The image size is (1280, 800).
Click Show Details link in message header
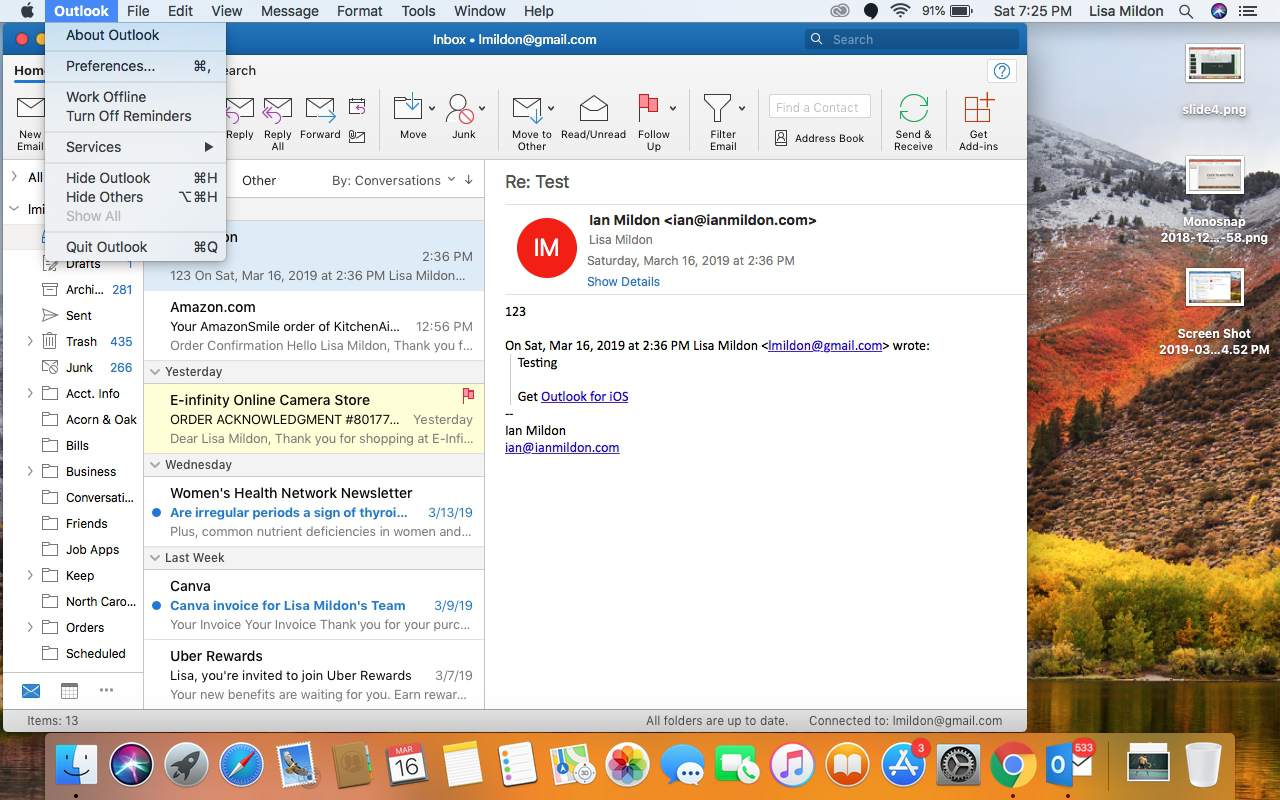623,281
